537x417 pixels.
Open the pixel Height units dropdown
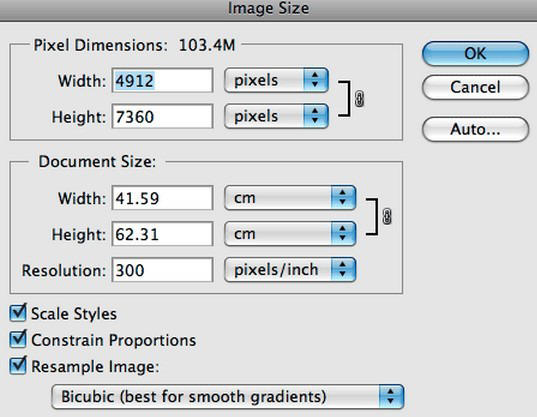(x=276, y=116)
